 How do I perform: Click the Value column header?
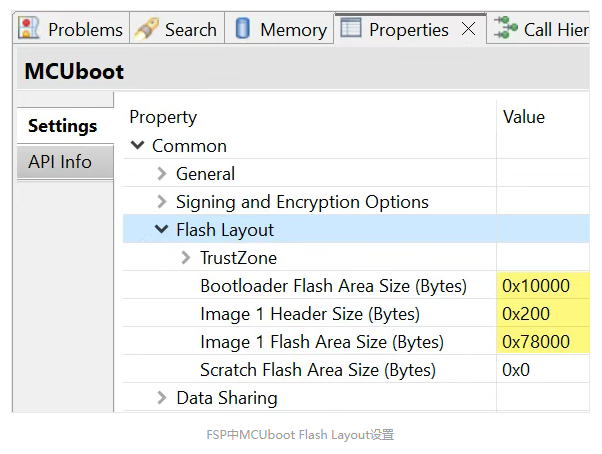[524, 117]
